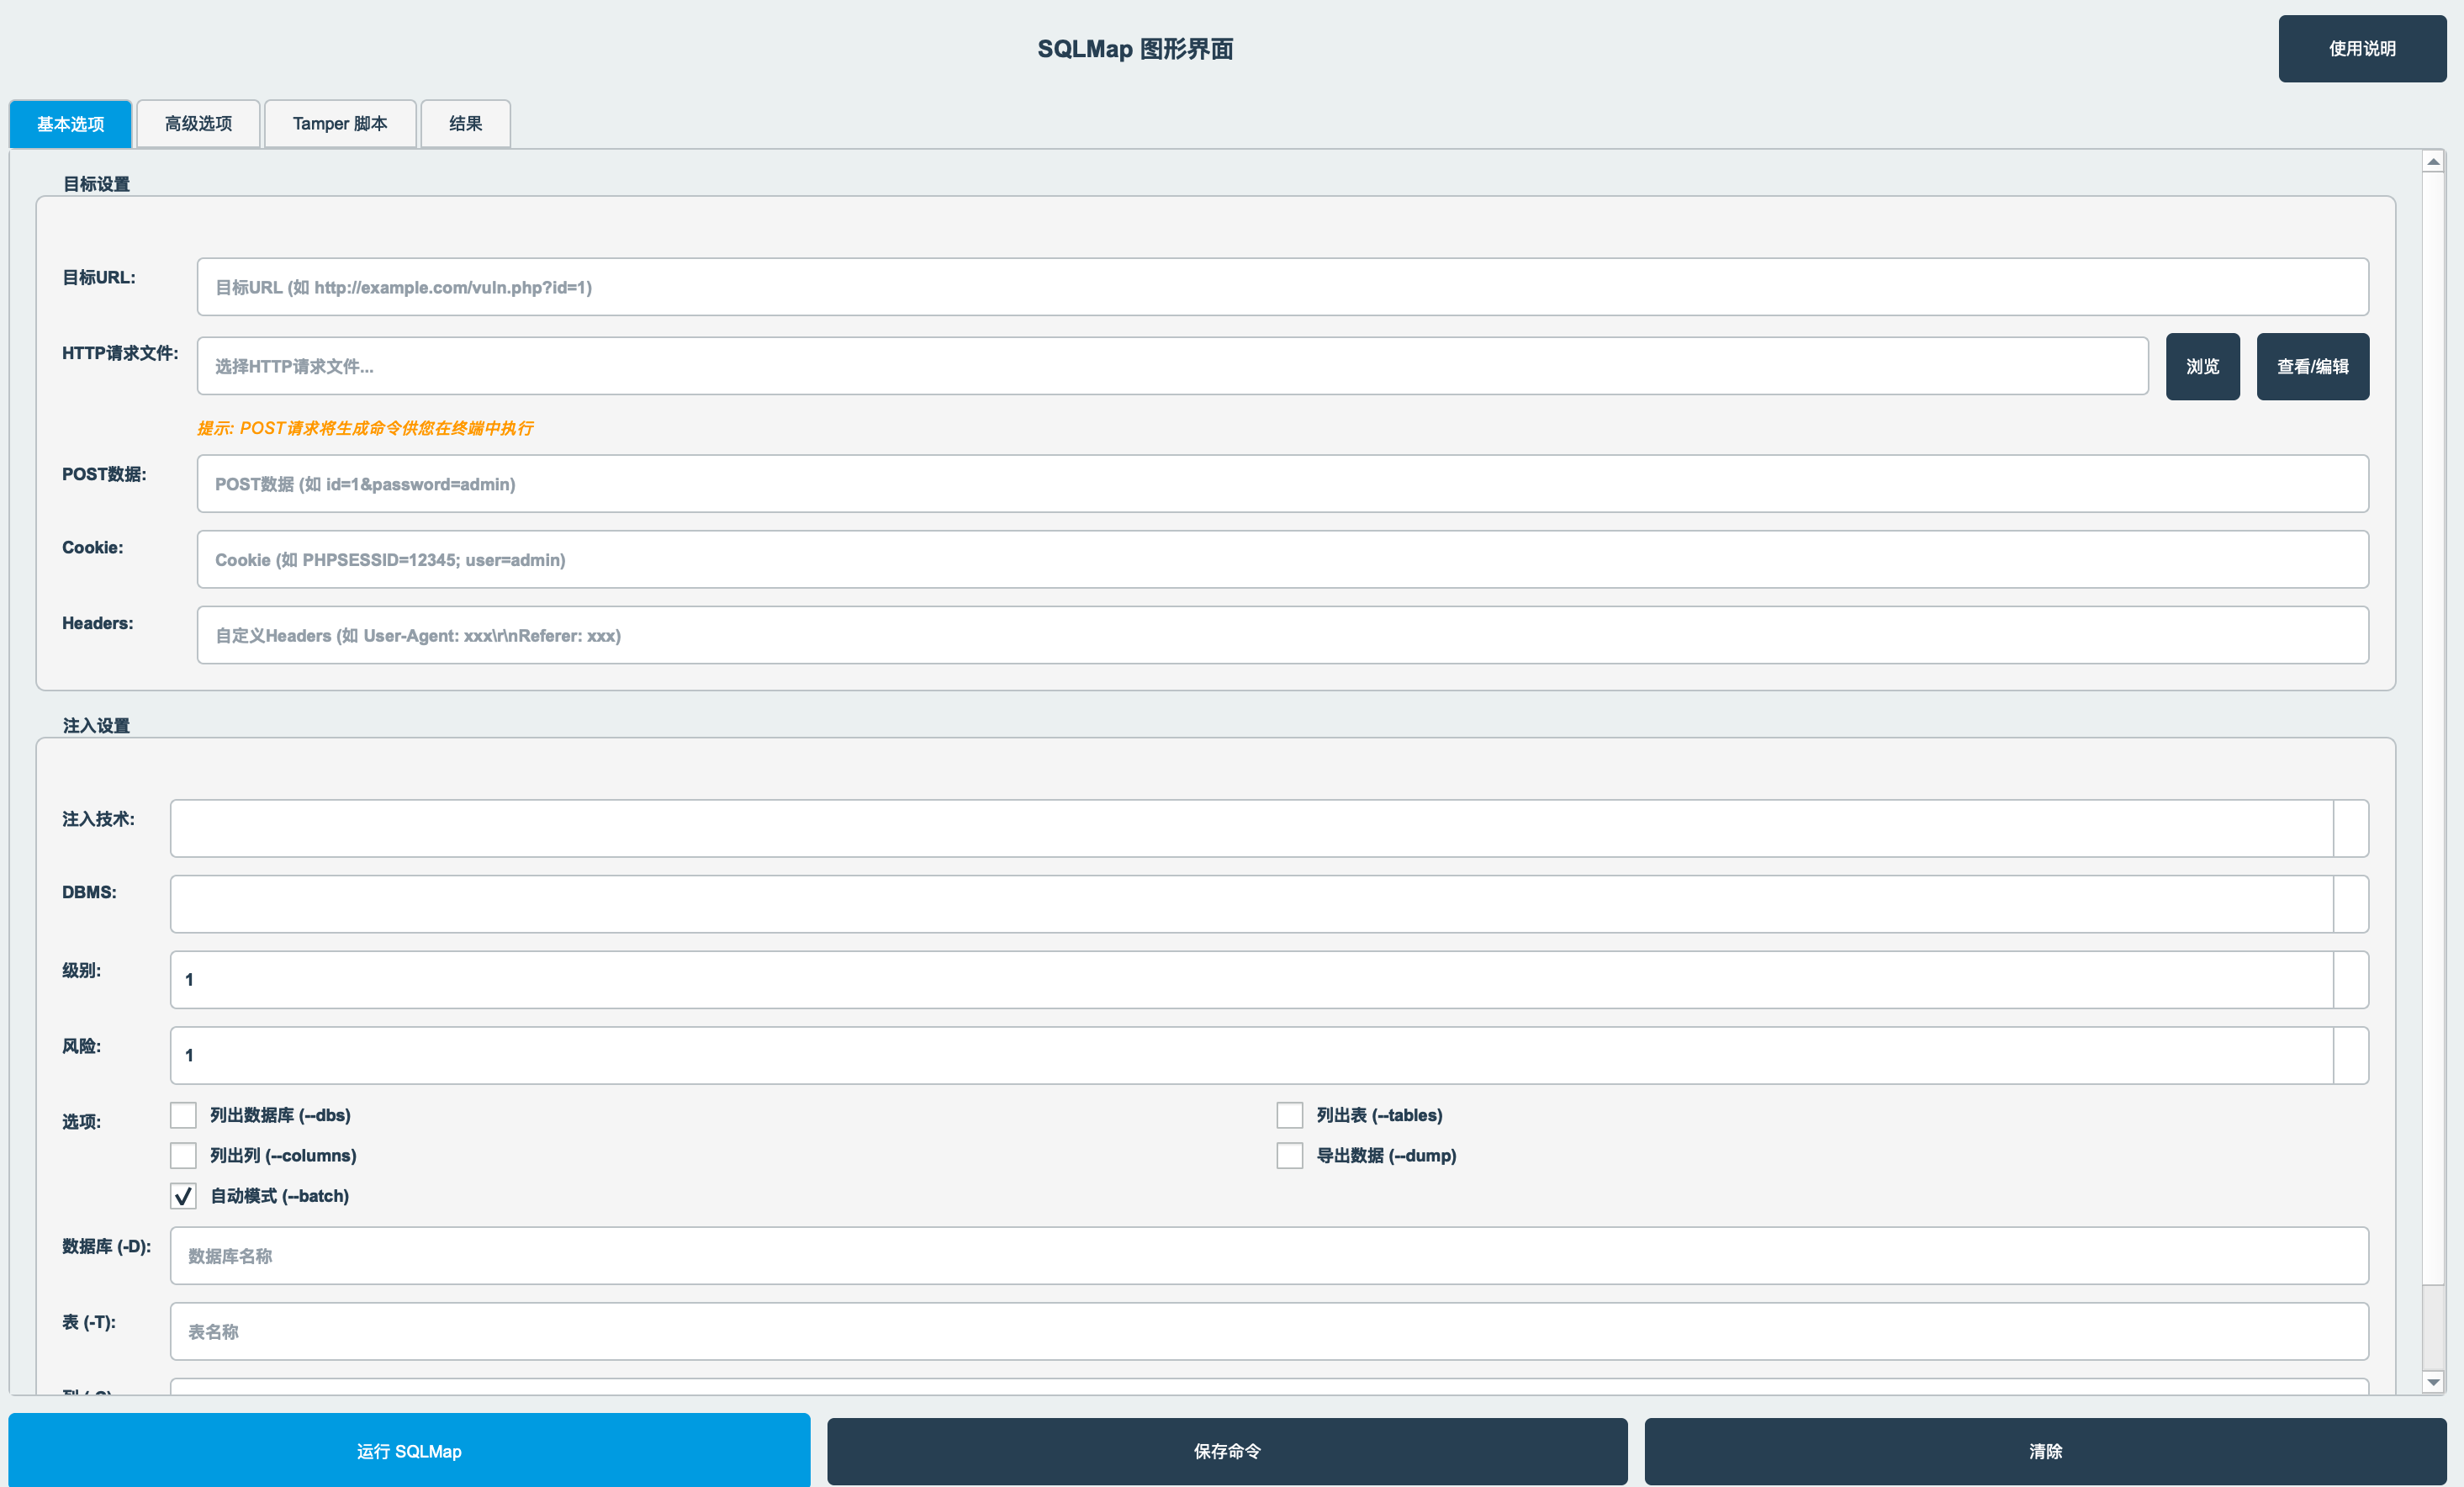
Task: Open 查看/编辑 for the HTTP request file
Action: (2313, 365)
